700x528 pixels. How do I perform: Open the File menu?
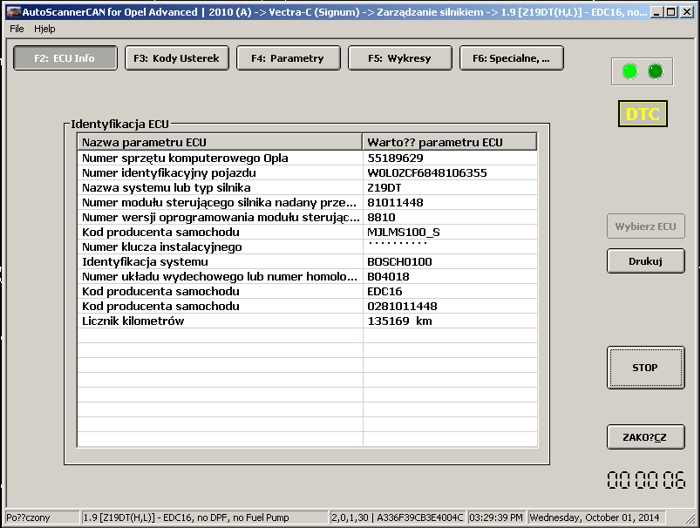[17, 29]
